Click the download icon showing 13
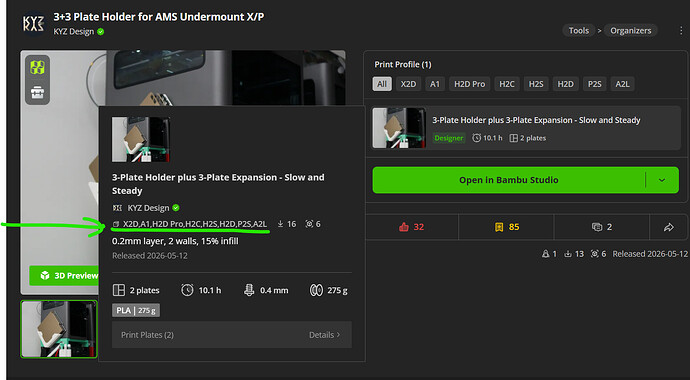This screenshot has height=380, width=690. tap(568, 254)
